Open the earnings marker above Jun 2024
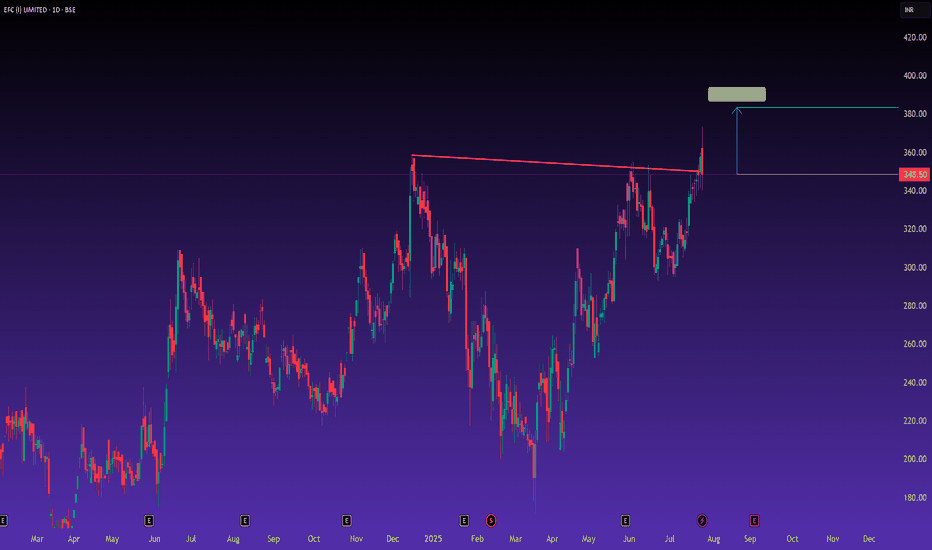 tap(149, 521)
